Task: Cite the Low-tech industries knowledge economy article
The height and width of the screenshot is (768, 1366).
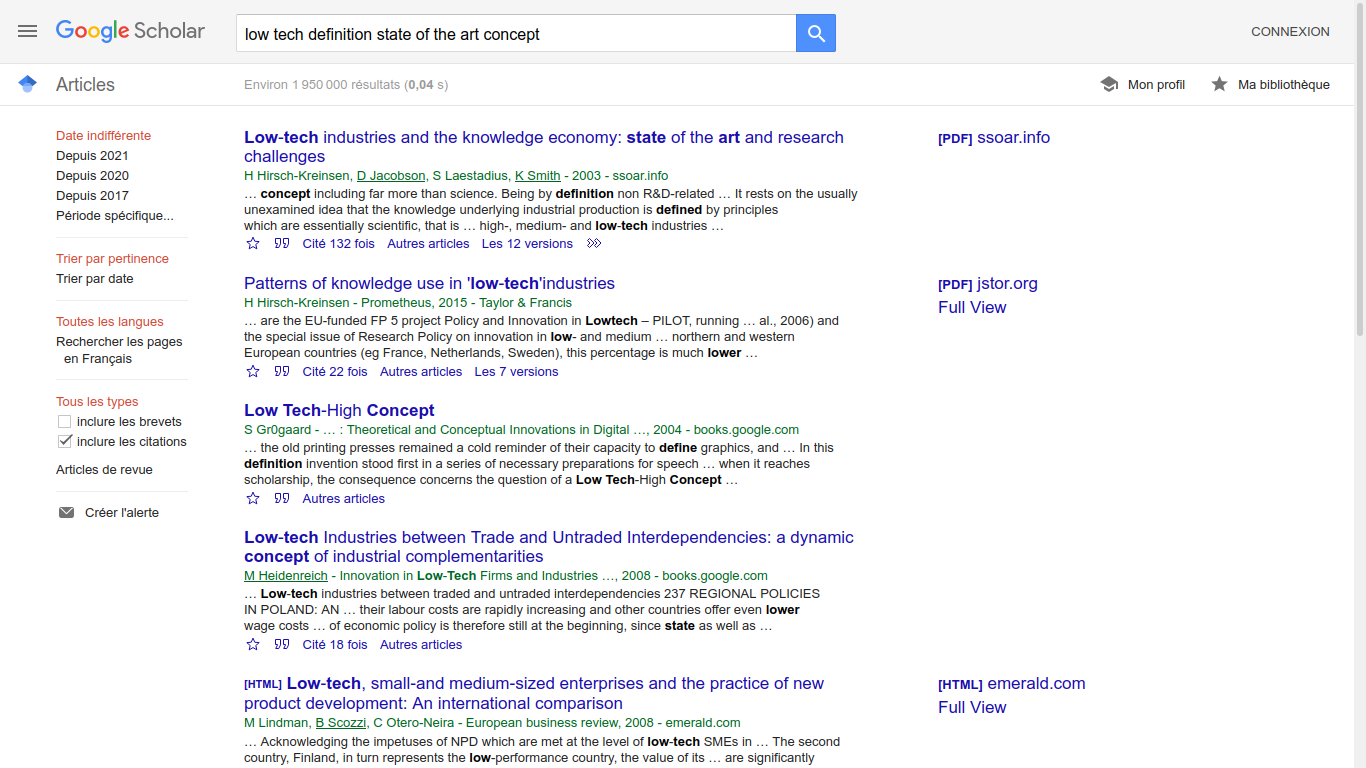Action: [x=282, y=243]
